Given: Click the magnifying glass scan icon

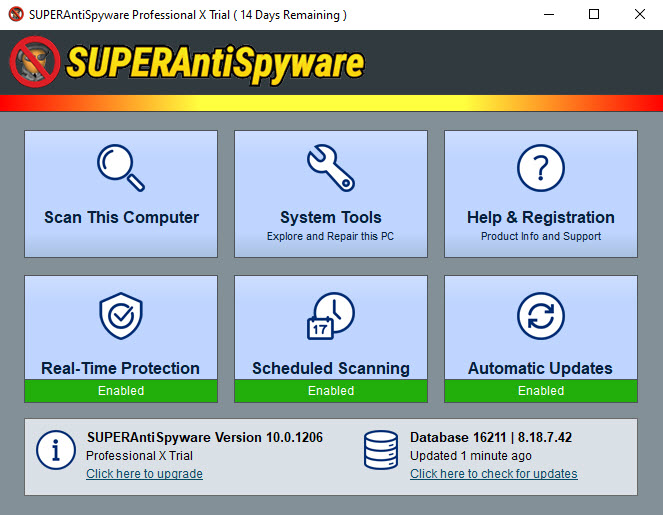Looking at the screenshot, I should (x=121, y=168).
